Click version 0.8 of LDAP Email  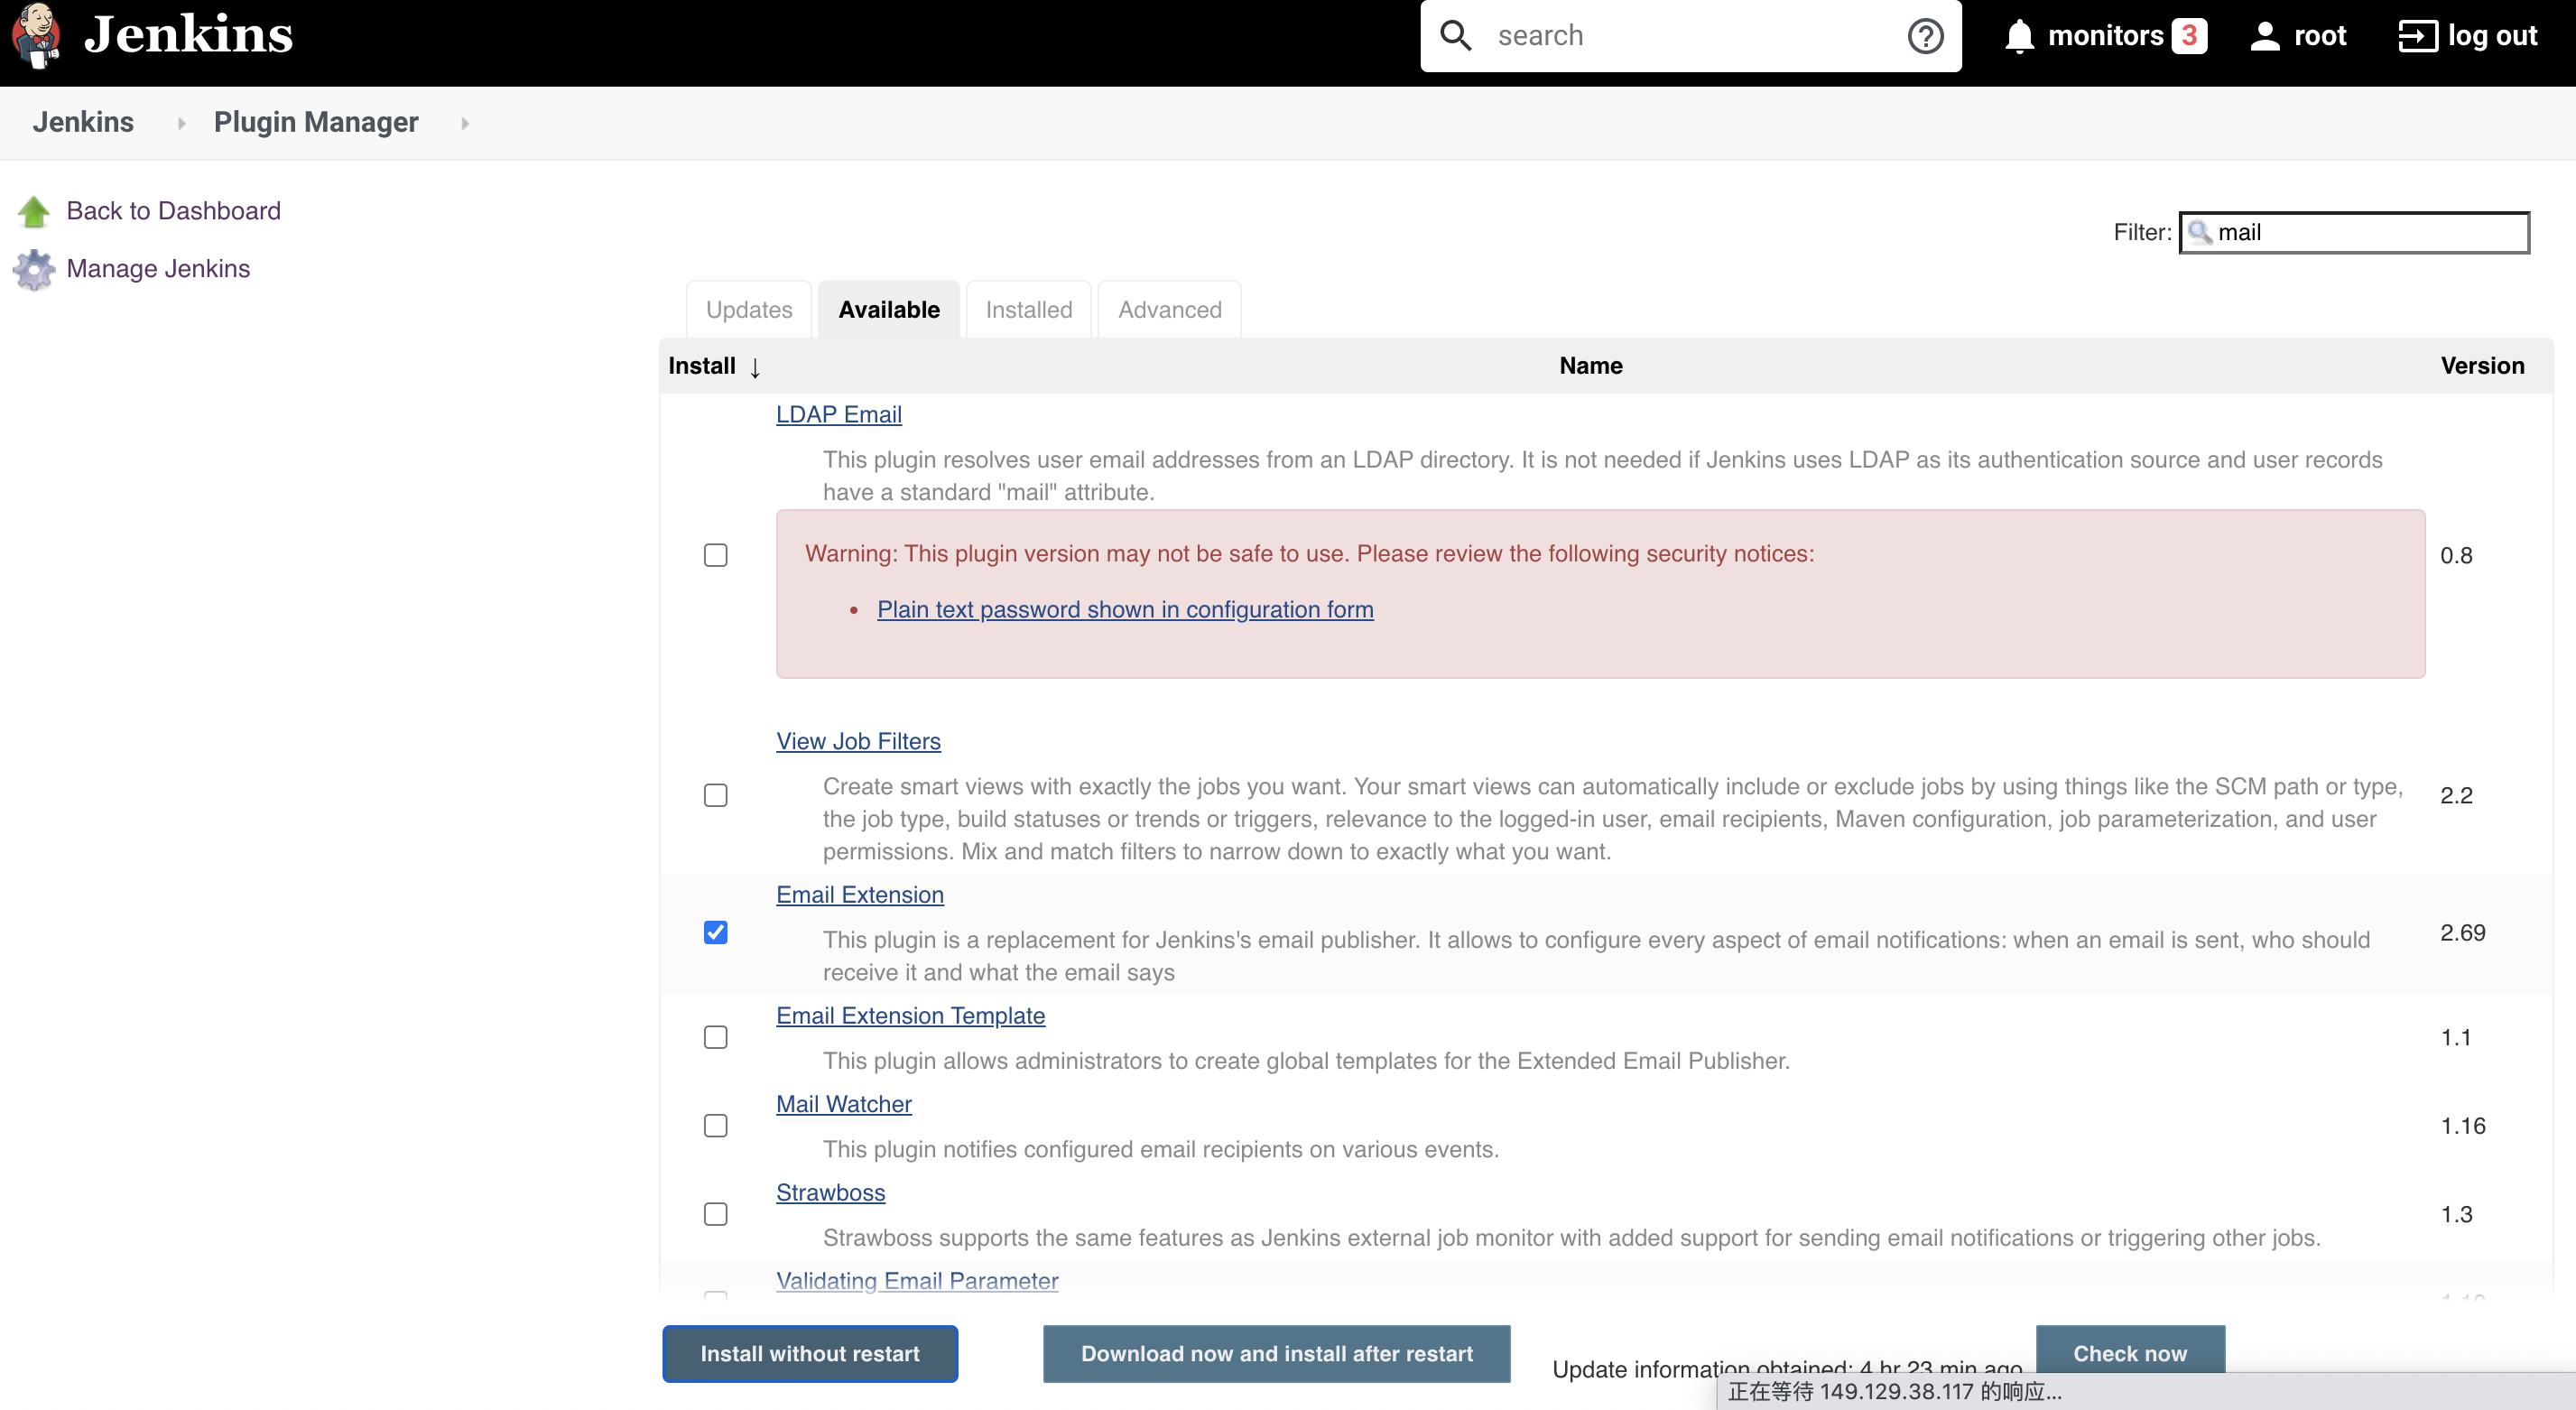coord(2456,556)
